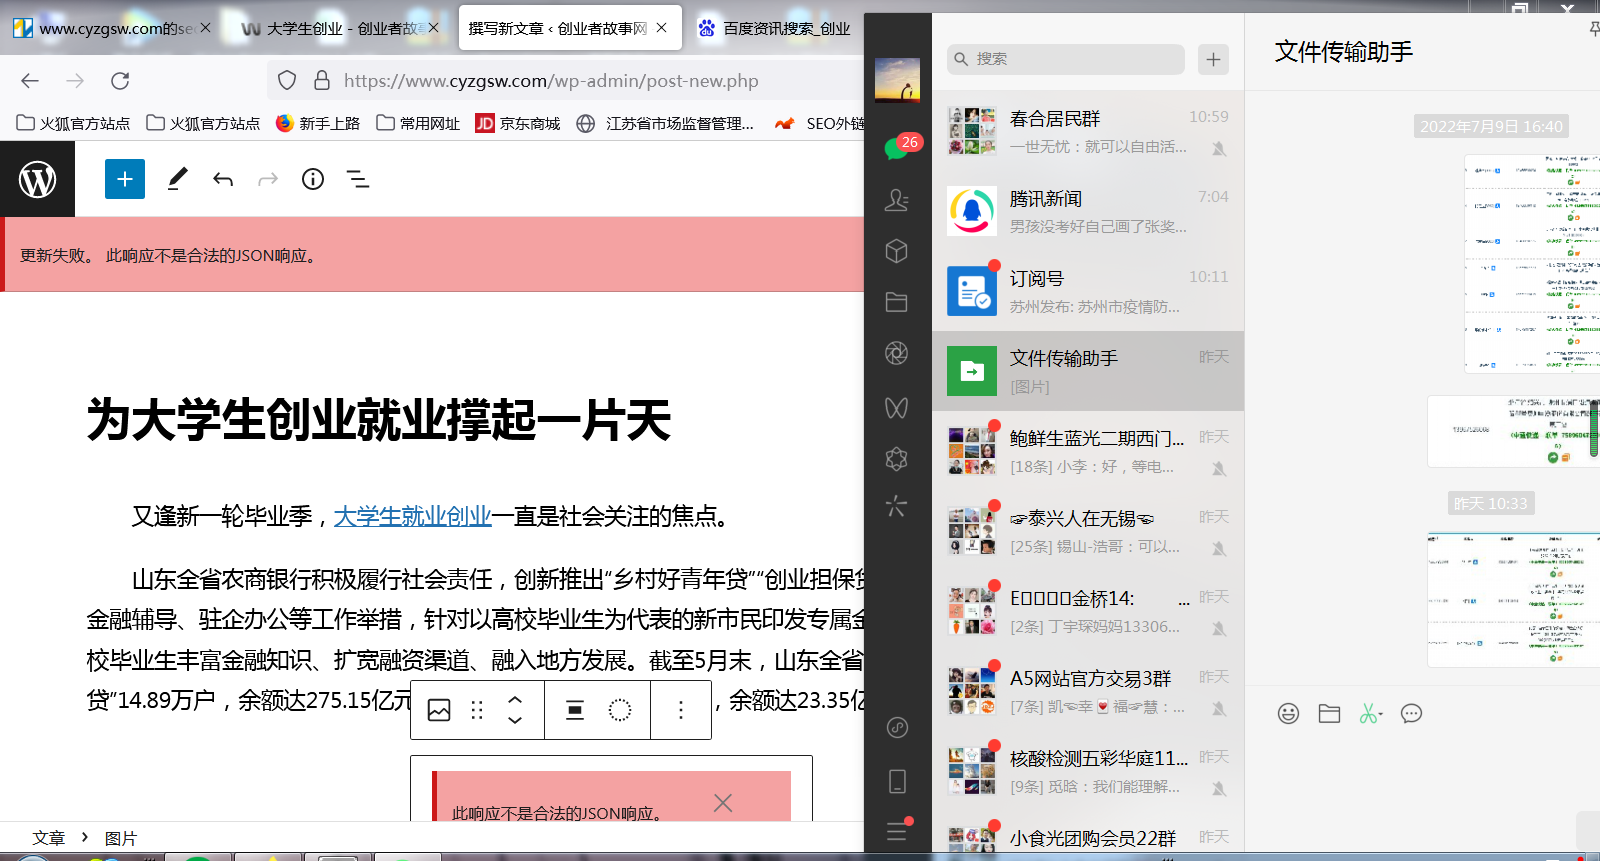Image resolution: width=1600 pixels, height=861 pixels.
Task: Click the WeChat search field
Action: pos(1066,59)
